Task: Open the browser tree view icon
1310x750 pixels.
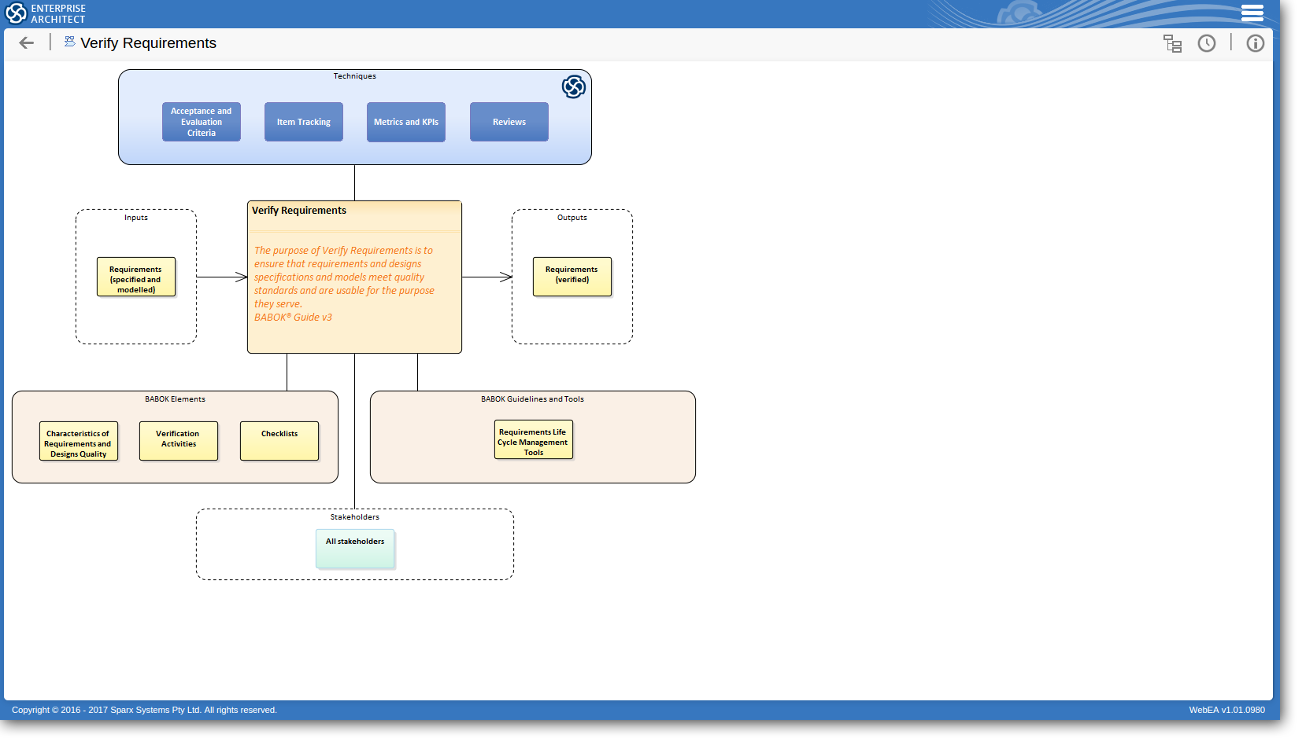Action: (x=1172, y=43)
